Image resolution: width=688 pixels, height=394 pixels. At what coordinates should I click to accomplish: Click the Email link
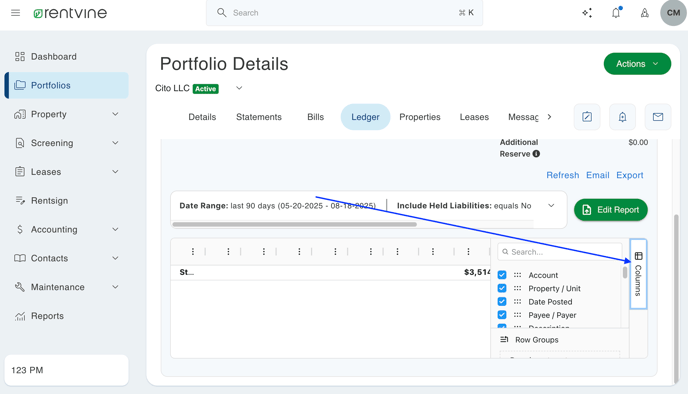(x=598, y=175)
